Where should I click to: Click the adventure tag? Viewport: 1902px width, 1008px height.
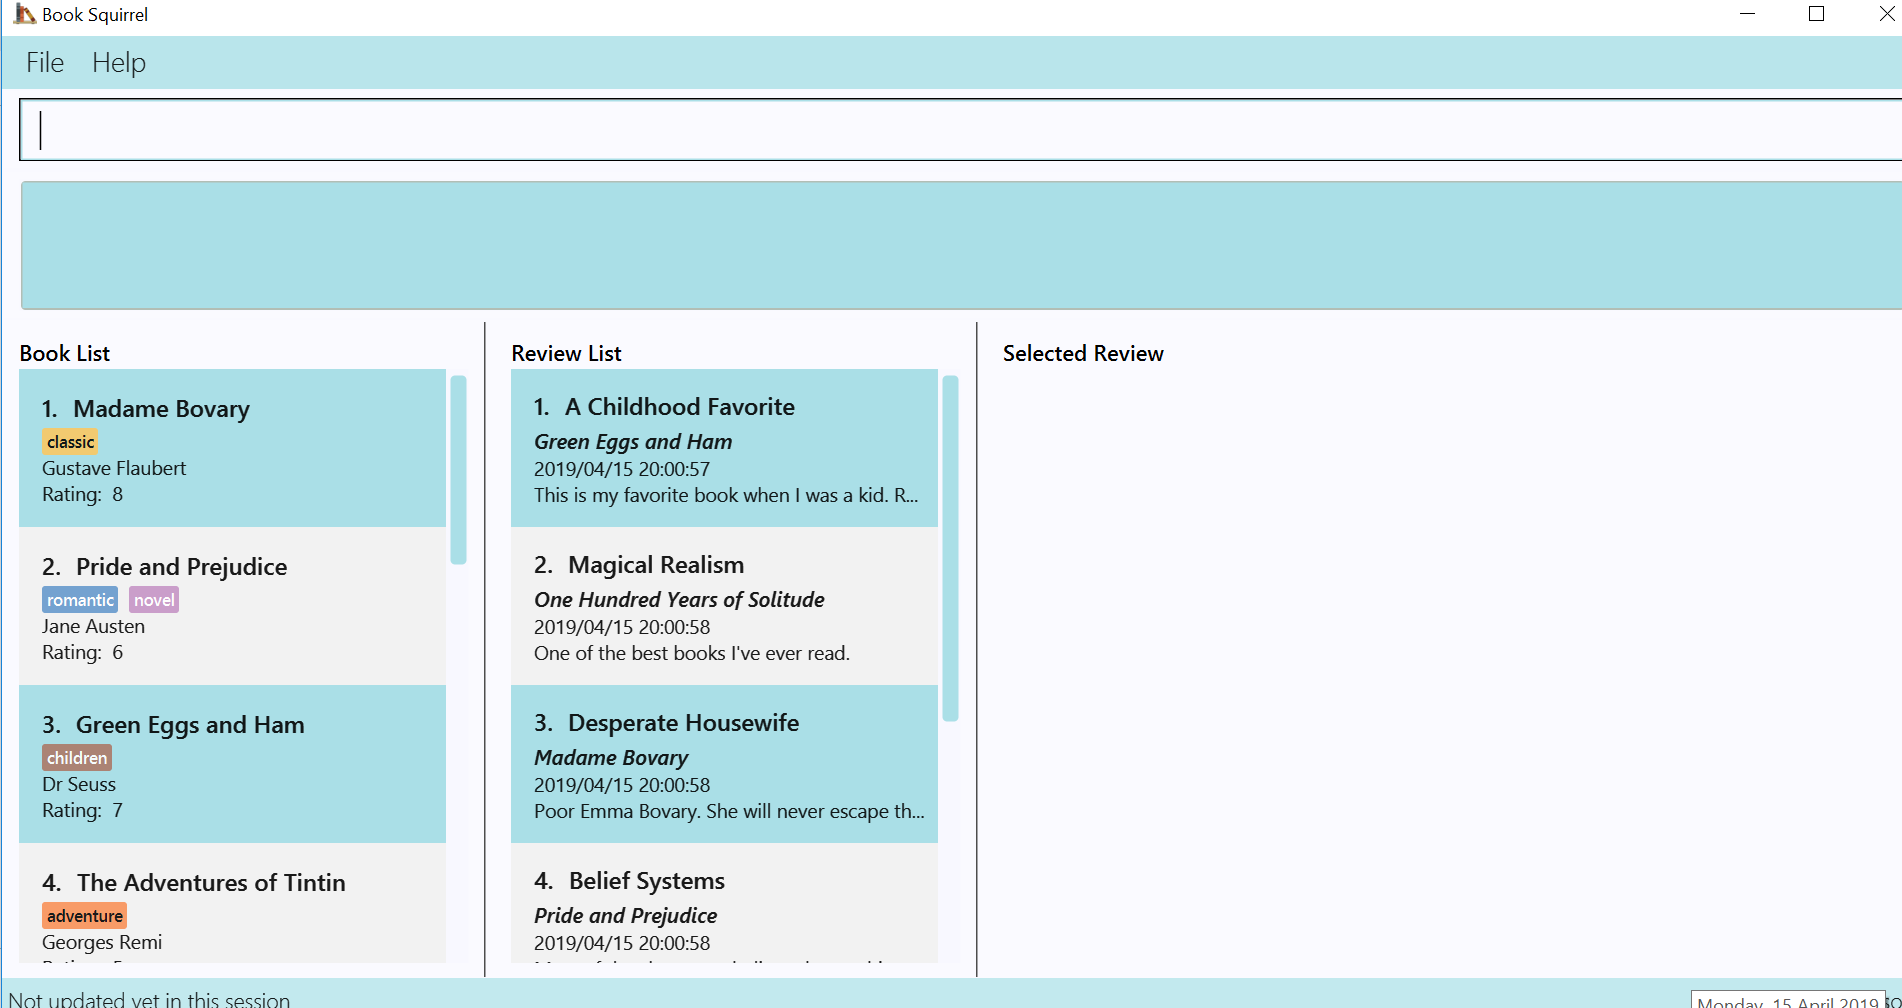click(84, 916)
